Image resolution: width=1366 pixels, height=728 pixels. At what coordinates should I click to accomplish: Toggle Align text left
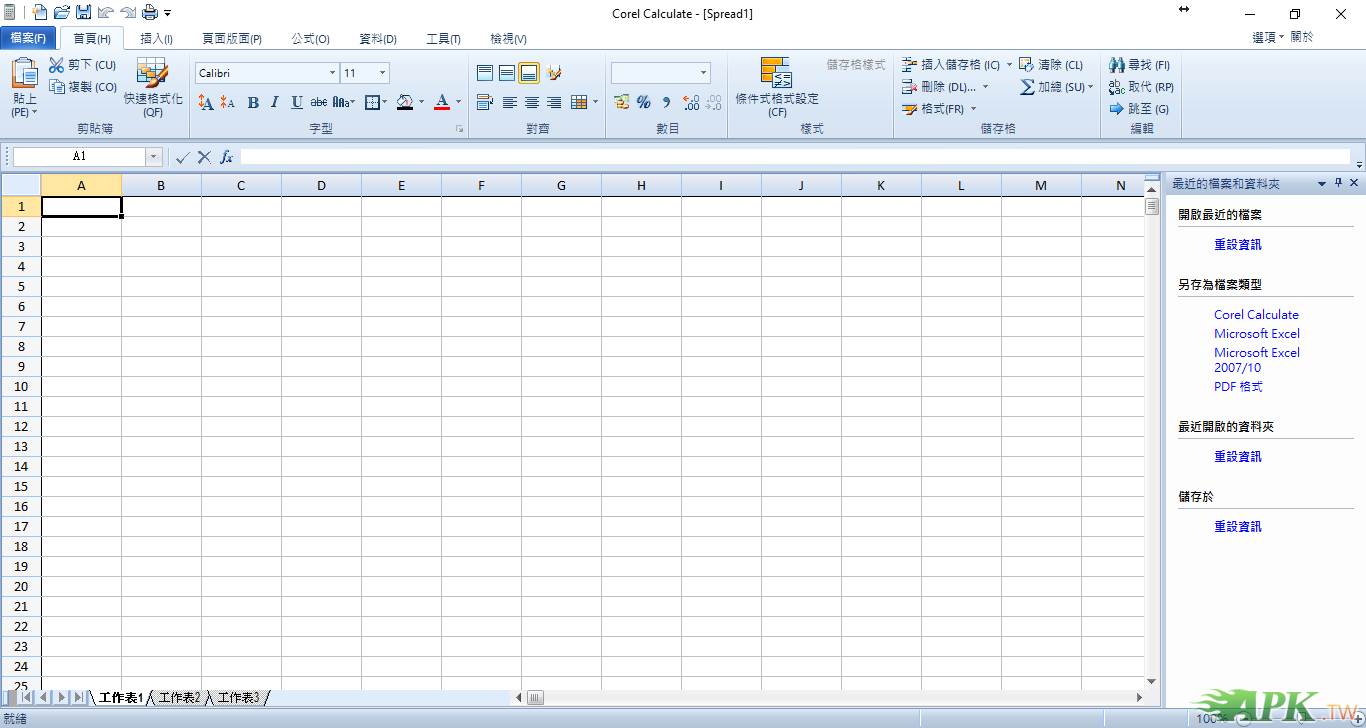tap(510, 102)
